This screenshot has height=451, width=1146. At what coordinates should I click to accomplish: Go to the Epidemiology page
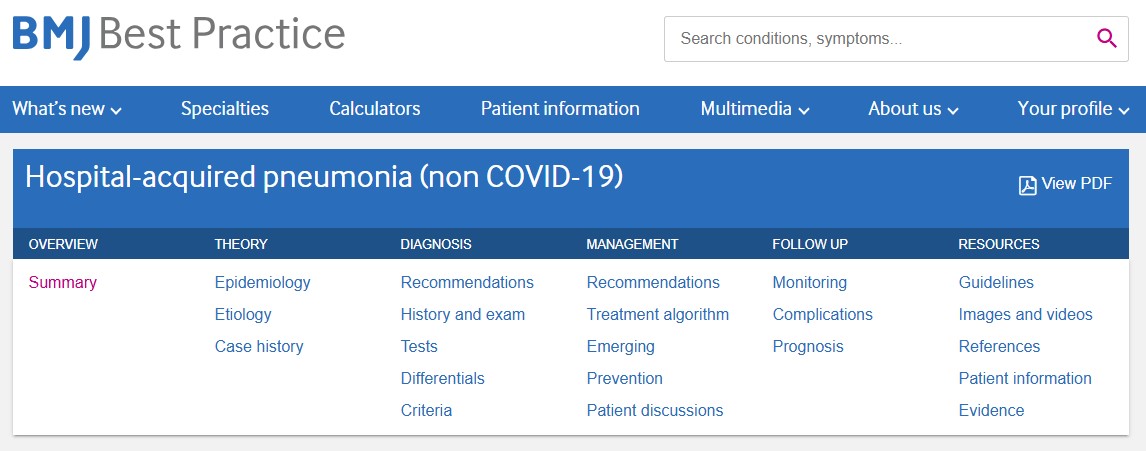263,282
